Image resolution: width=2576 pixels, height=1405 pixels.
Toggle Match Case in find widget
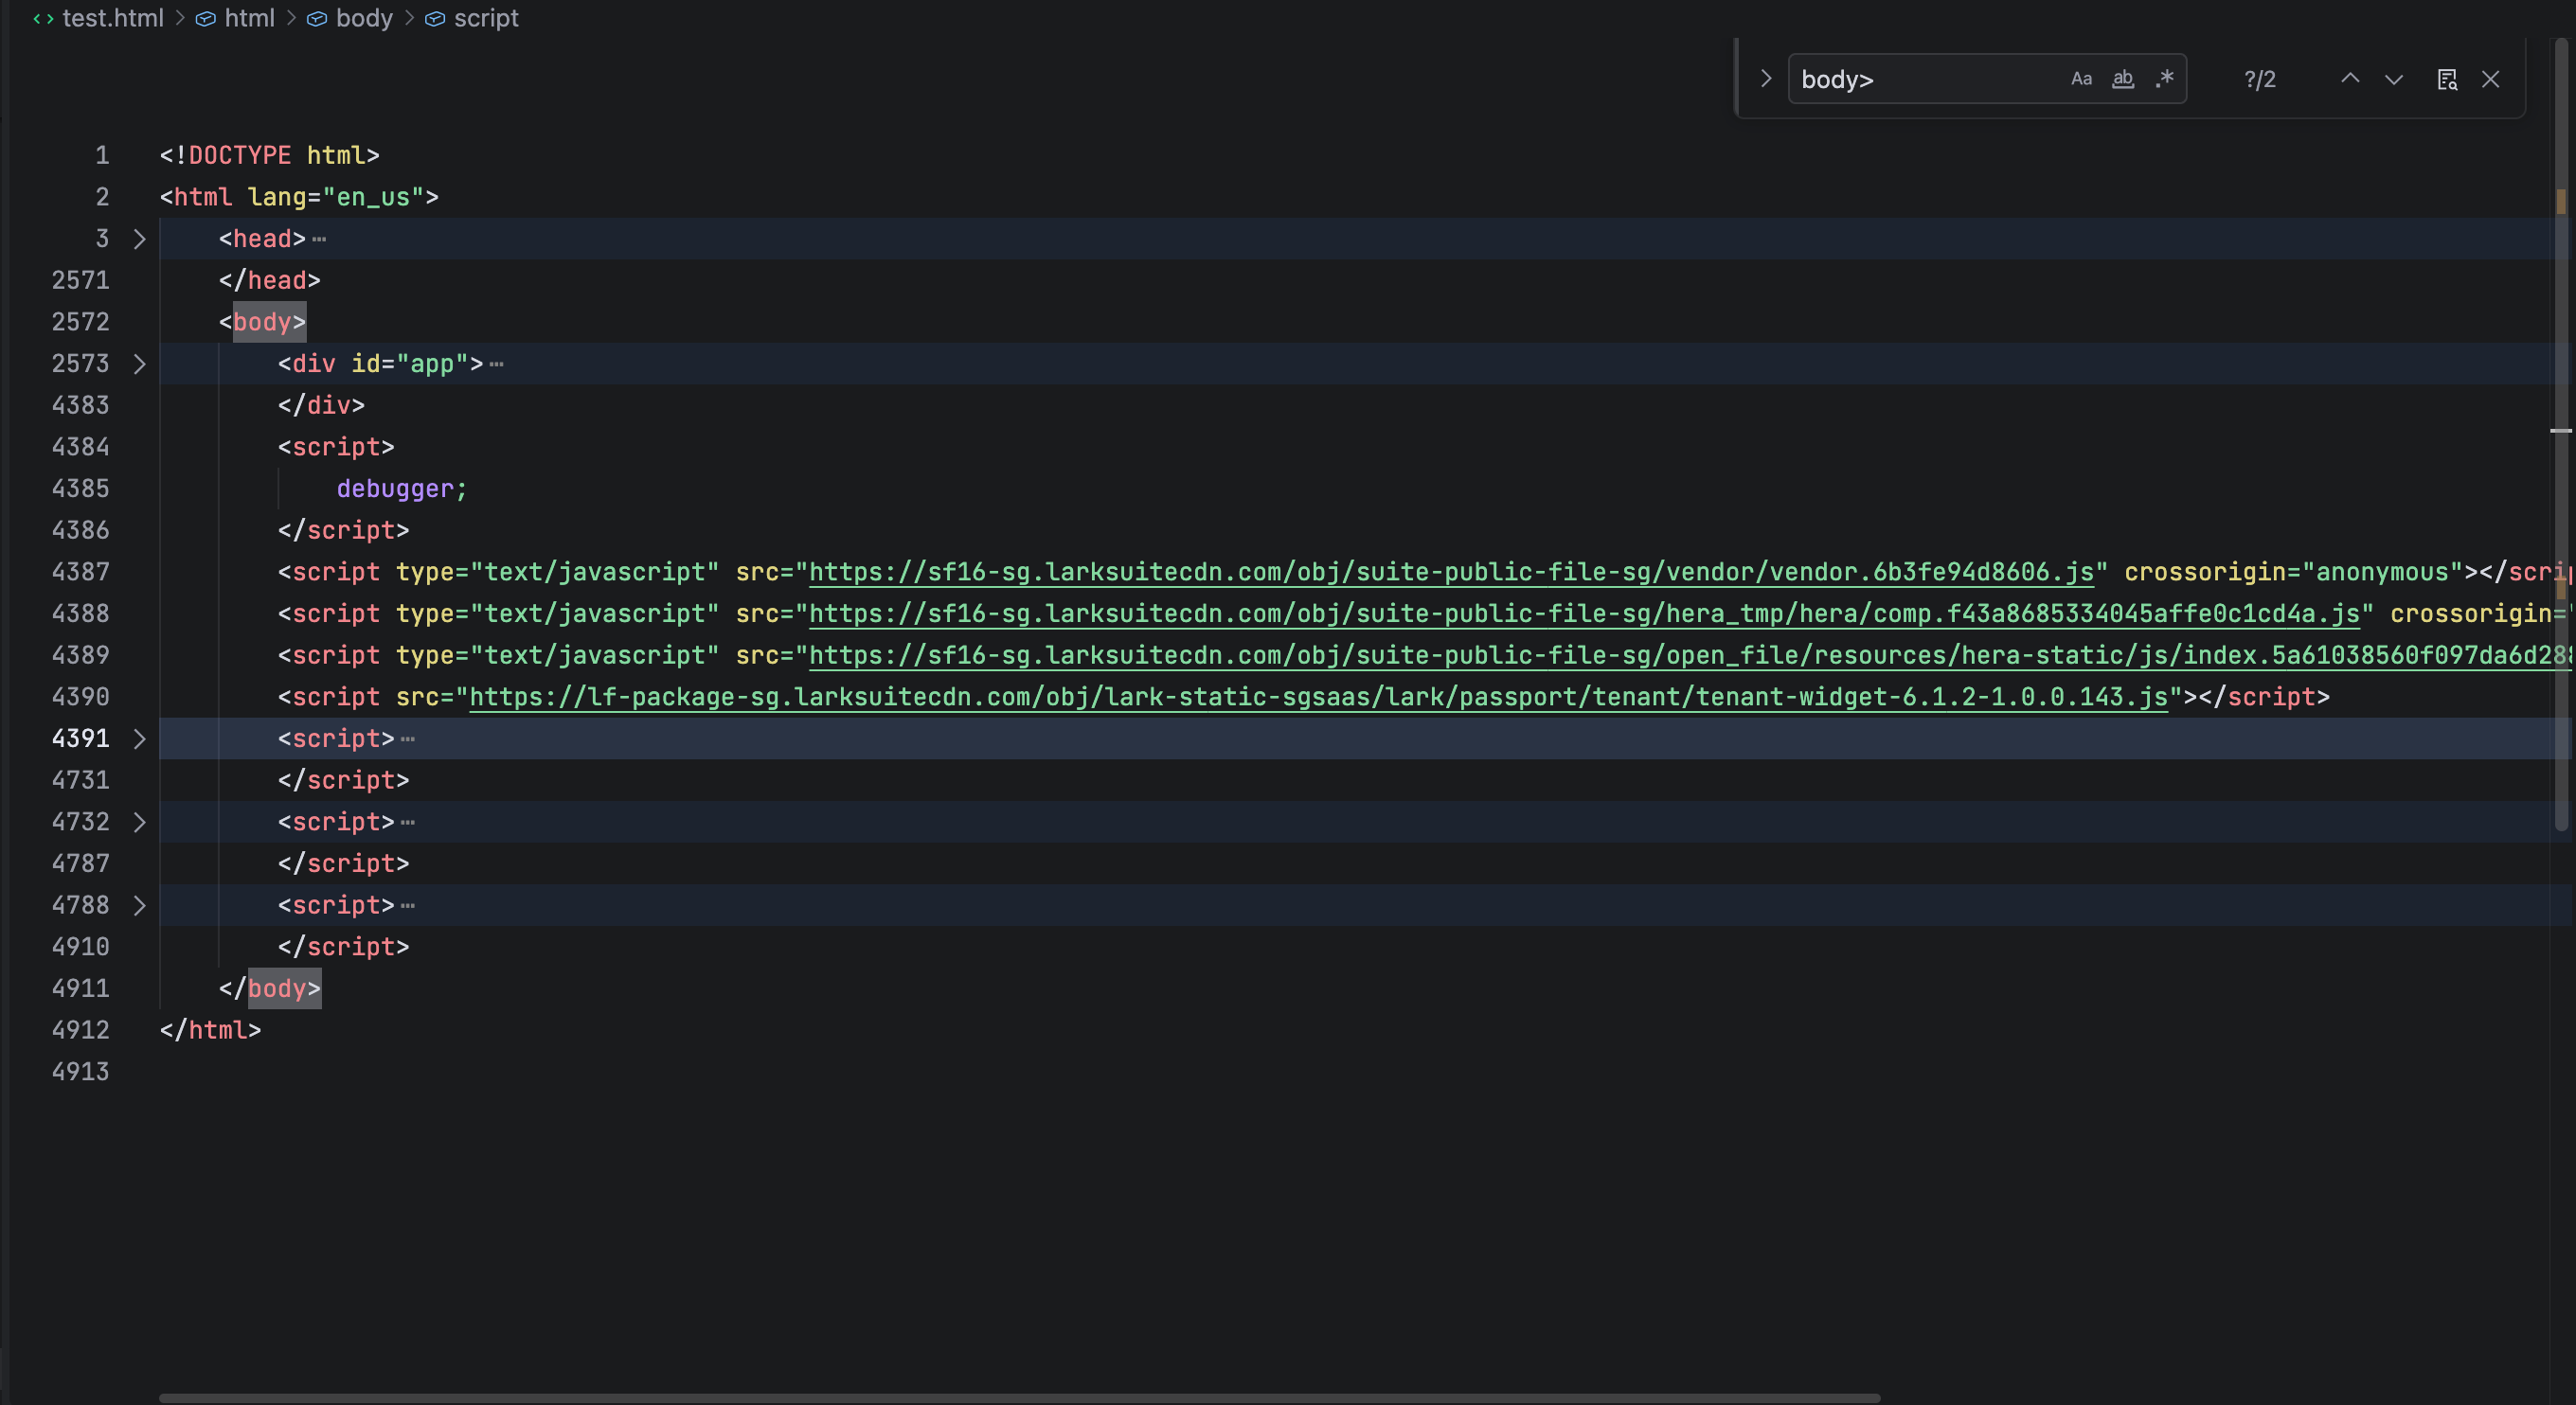pyautogui.click(x=2081, y=79)
